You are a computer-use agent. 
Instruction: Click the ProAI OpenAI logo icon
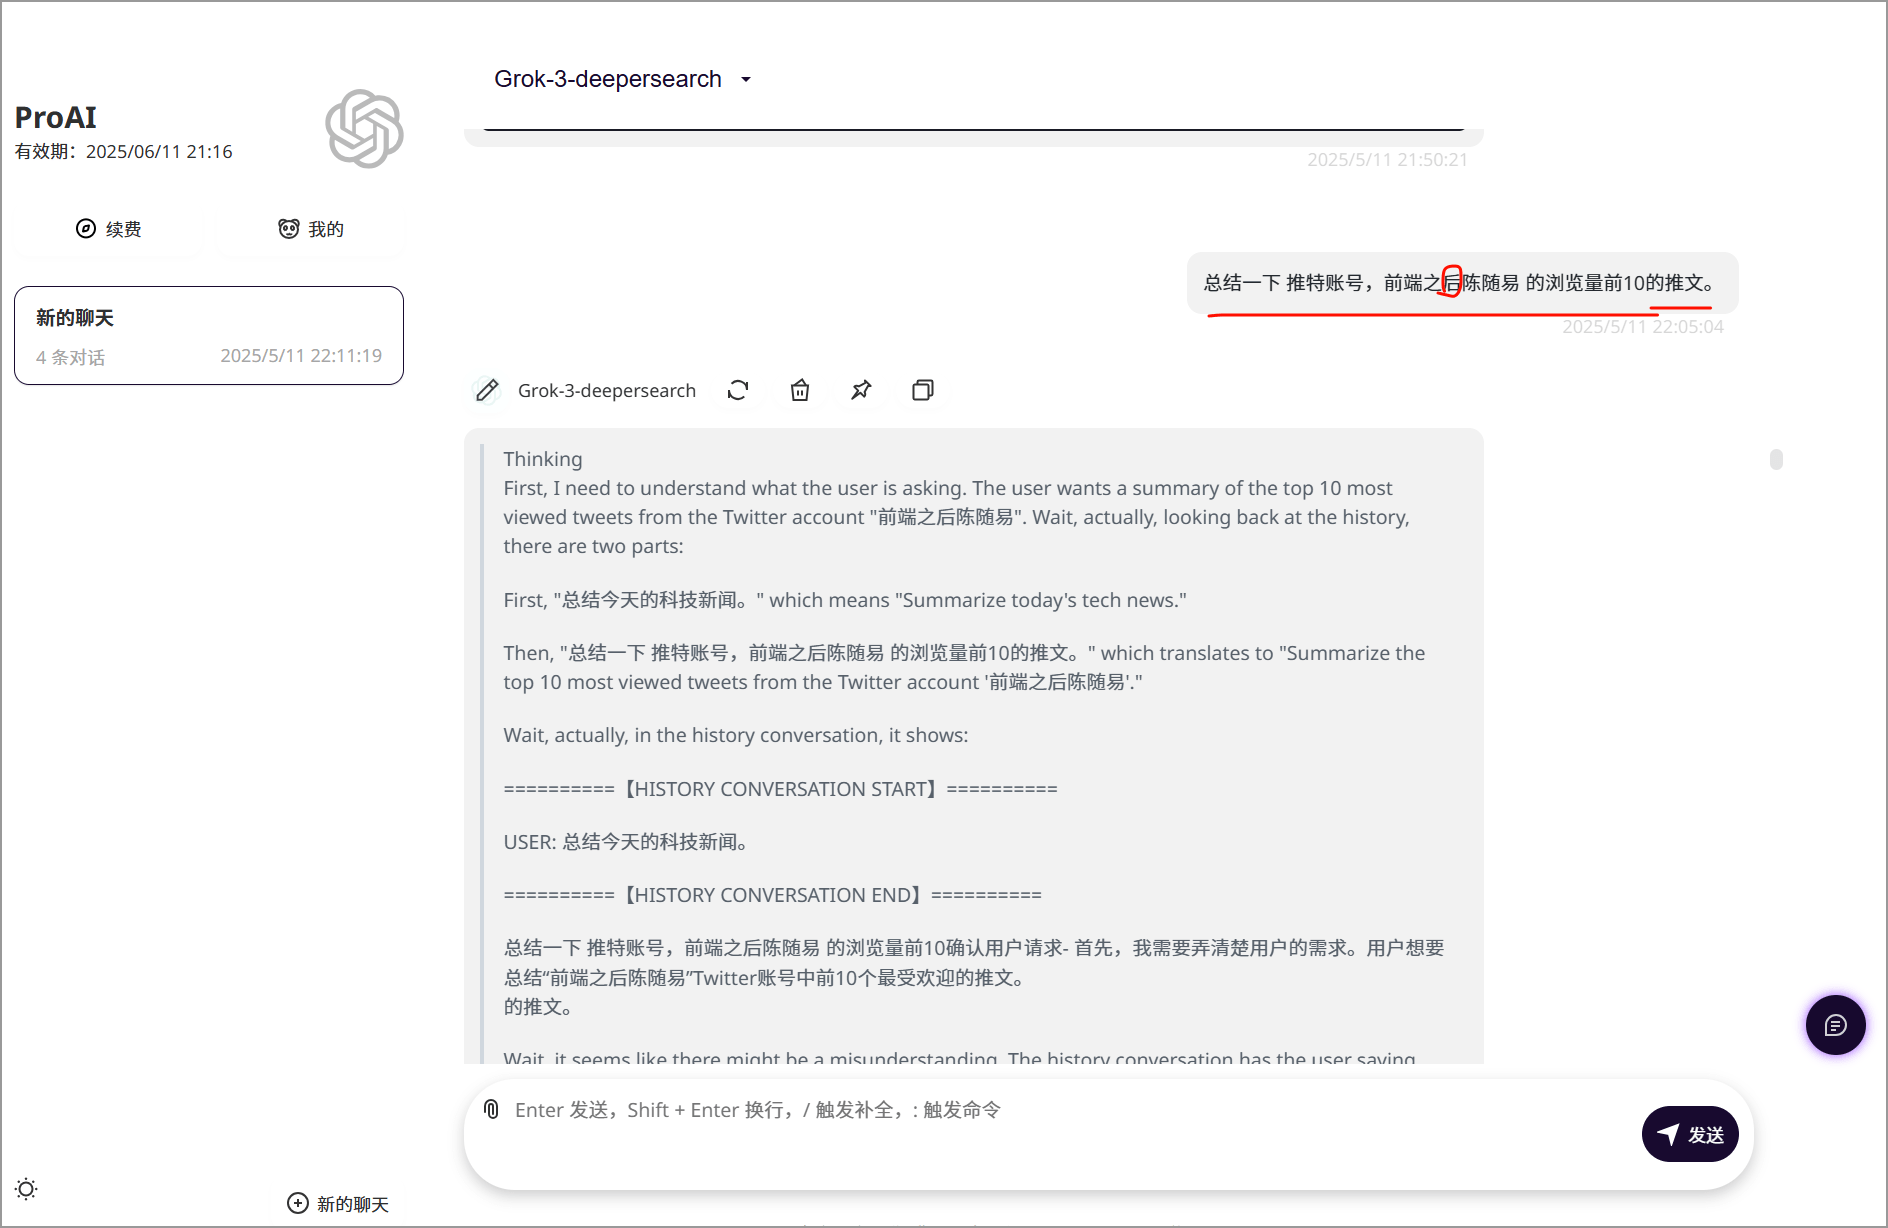[x=364, y=129]
